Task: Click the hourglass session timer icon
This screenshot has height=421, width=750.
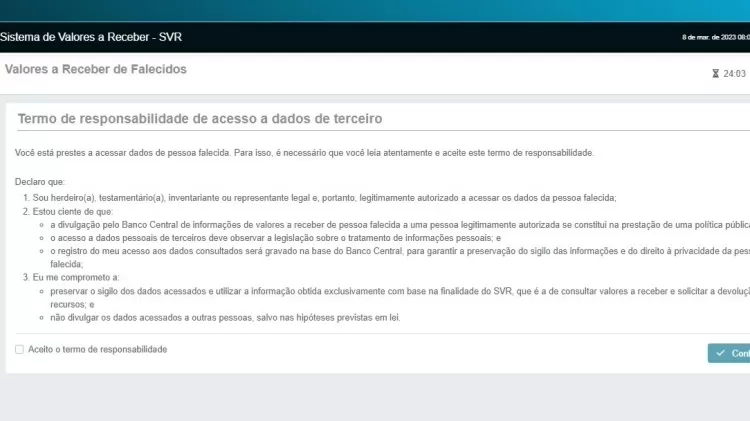Action: [x=715, y=74]
